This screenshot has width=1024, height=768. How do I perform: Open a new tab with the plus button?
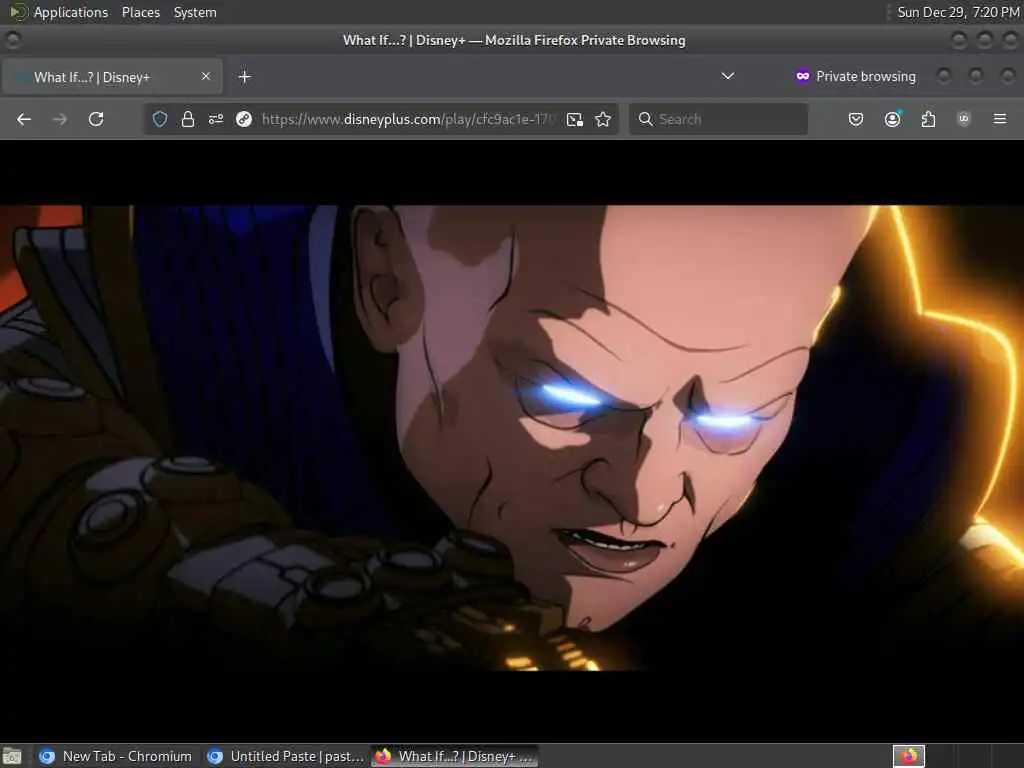tap(245, 77)
